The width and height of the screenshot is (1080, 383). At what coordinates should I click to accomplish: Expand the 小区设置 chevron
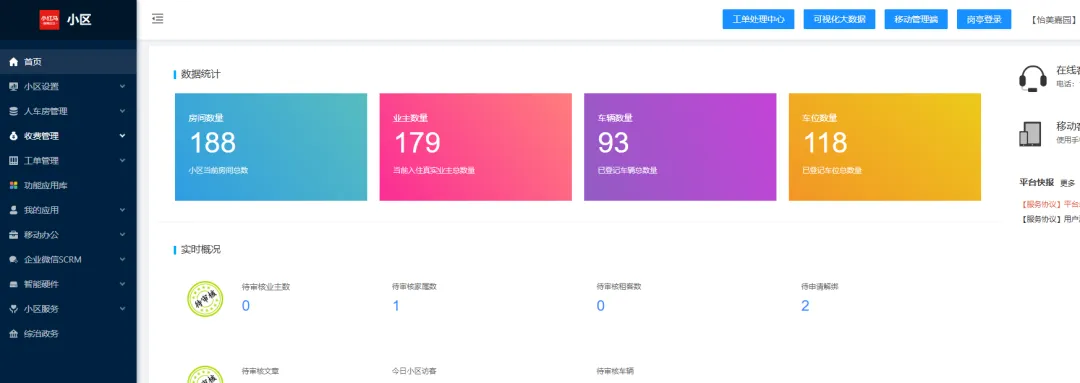tap(123, 86)
